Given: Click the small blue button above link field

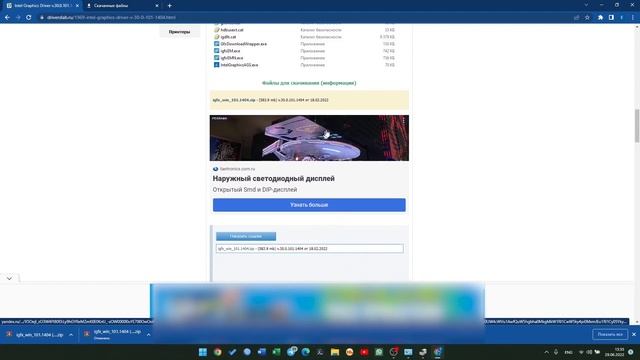Looking at the screenshot, I should pos(246,236).
